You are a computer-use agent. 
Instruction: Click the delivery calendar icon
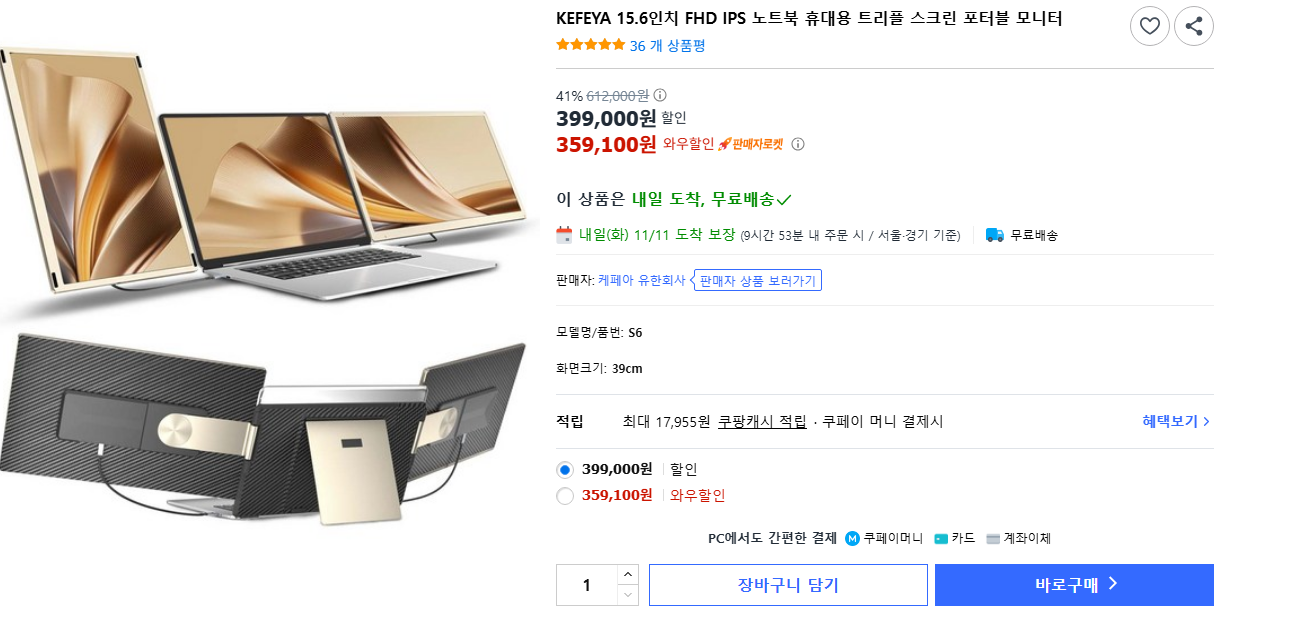(565, 235)
